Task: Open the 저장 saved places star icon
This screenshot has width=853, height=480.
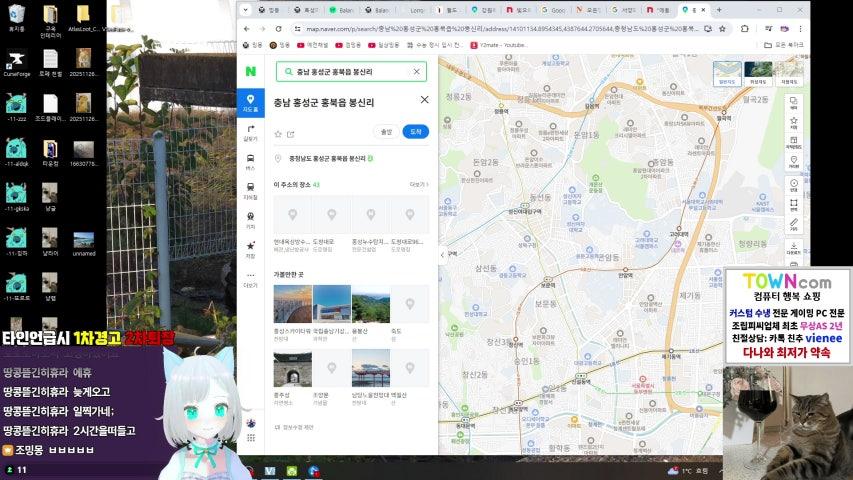Action: pyautogui.click(x=250, y=246)
